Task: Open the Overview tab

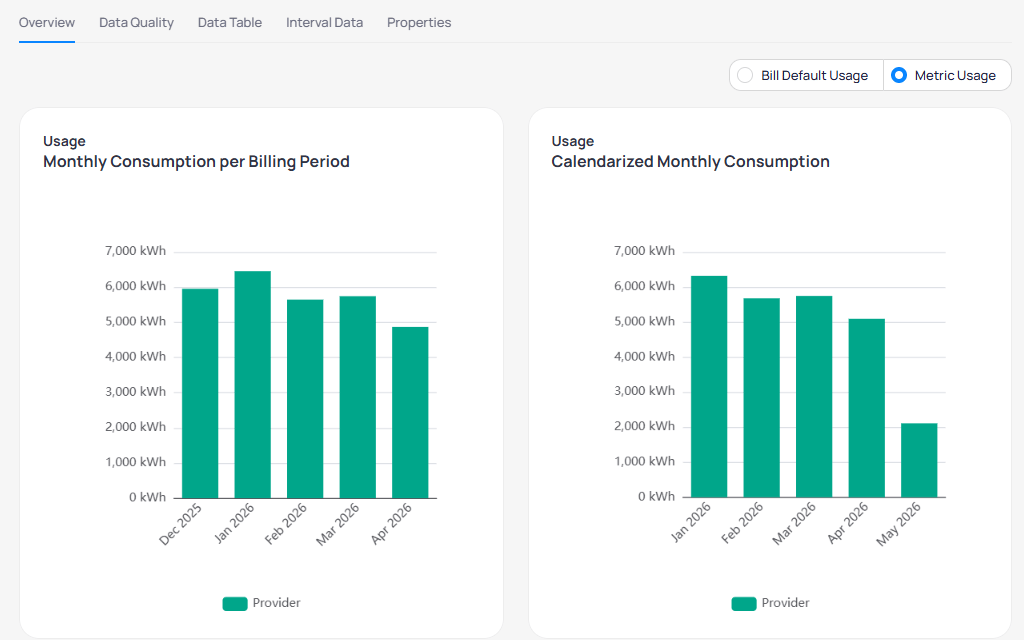Action: click(x=46, y=23)
